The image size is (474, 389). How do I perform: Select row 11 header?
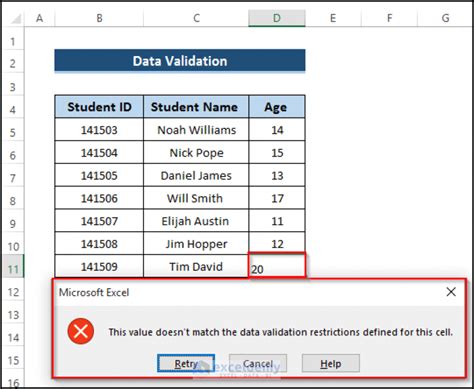13,266
